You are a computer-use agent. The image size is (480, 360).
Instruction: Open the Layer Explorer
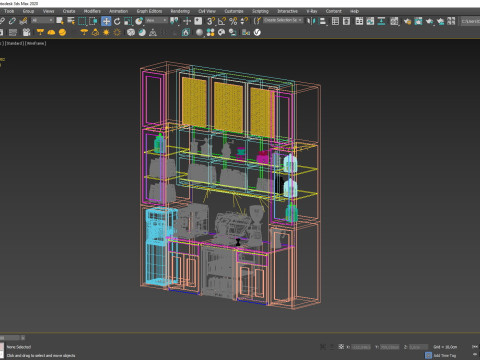346,21
